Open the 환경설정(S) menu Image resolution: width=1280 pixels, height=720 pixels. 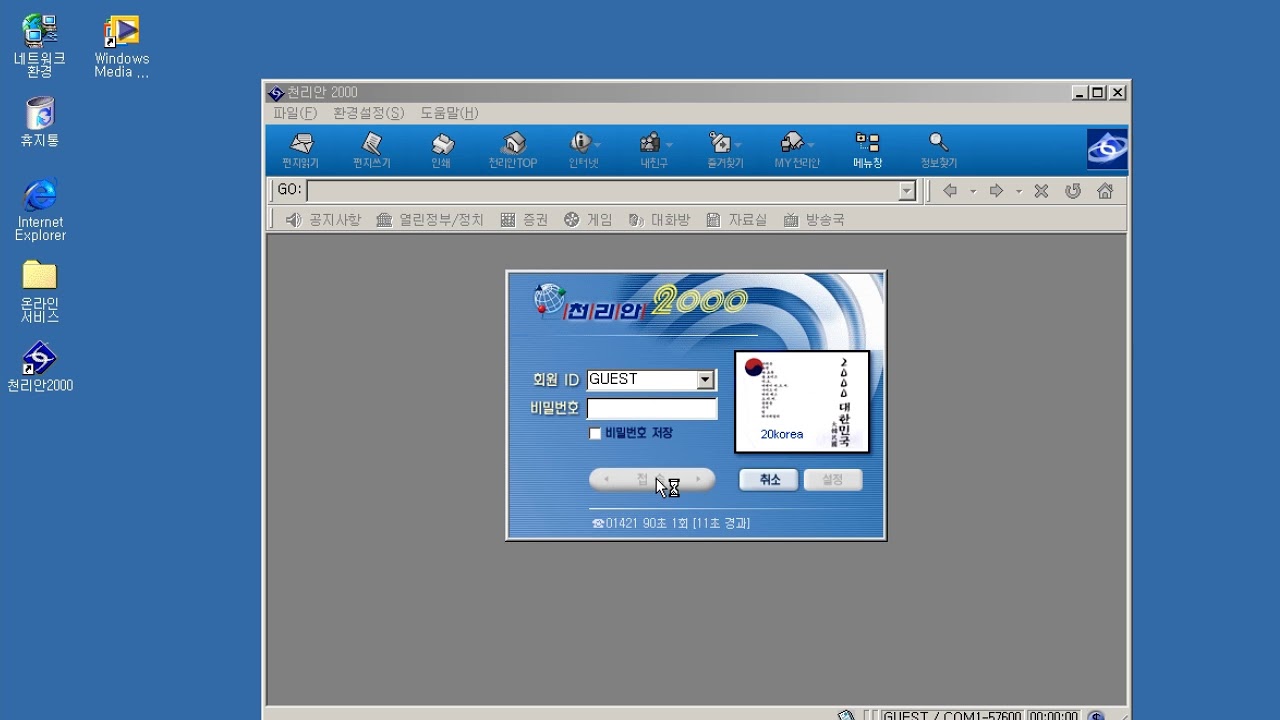(x=368, y=113)
